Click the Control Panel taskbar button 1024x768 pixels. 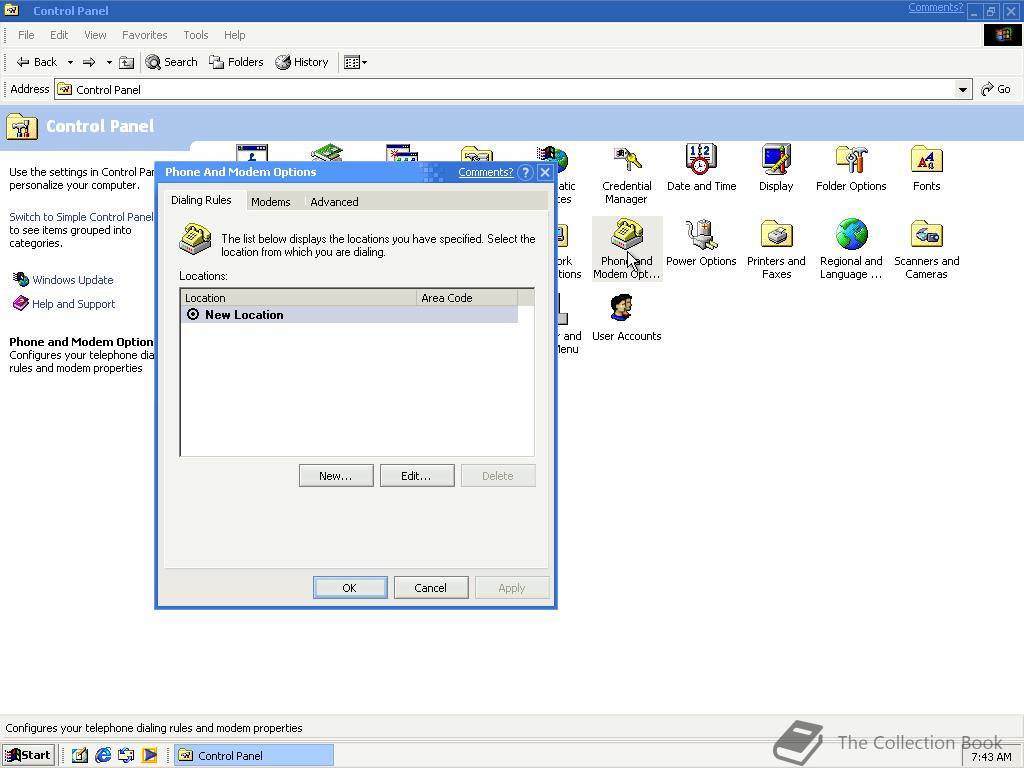pyautogui.click(x=255, y=756)
